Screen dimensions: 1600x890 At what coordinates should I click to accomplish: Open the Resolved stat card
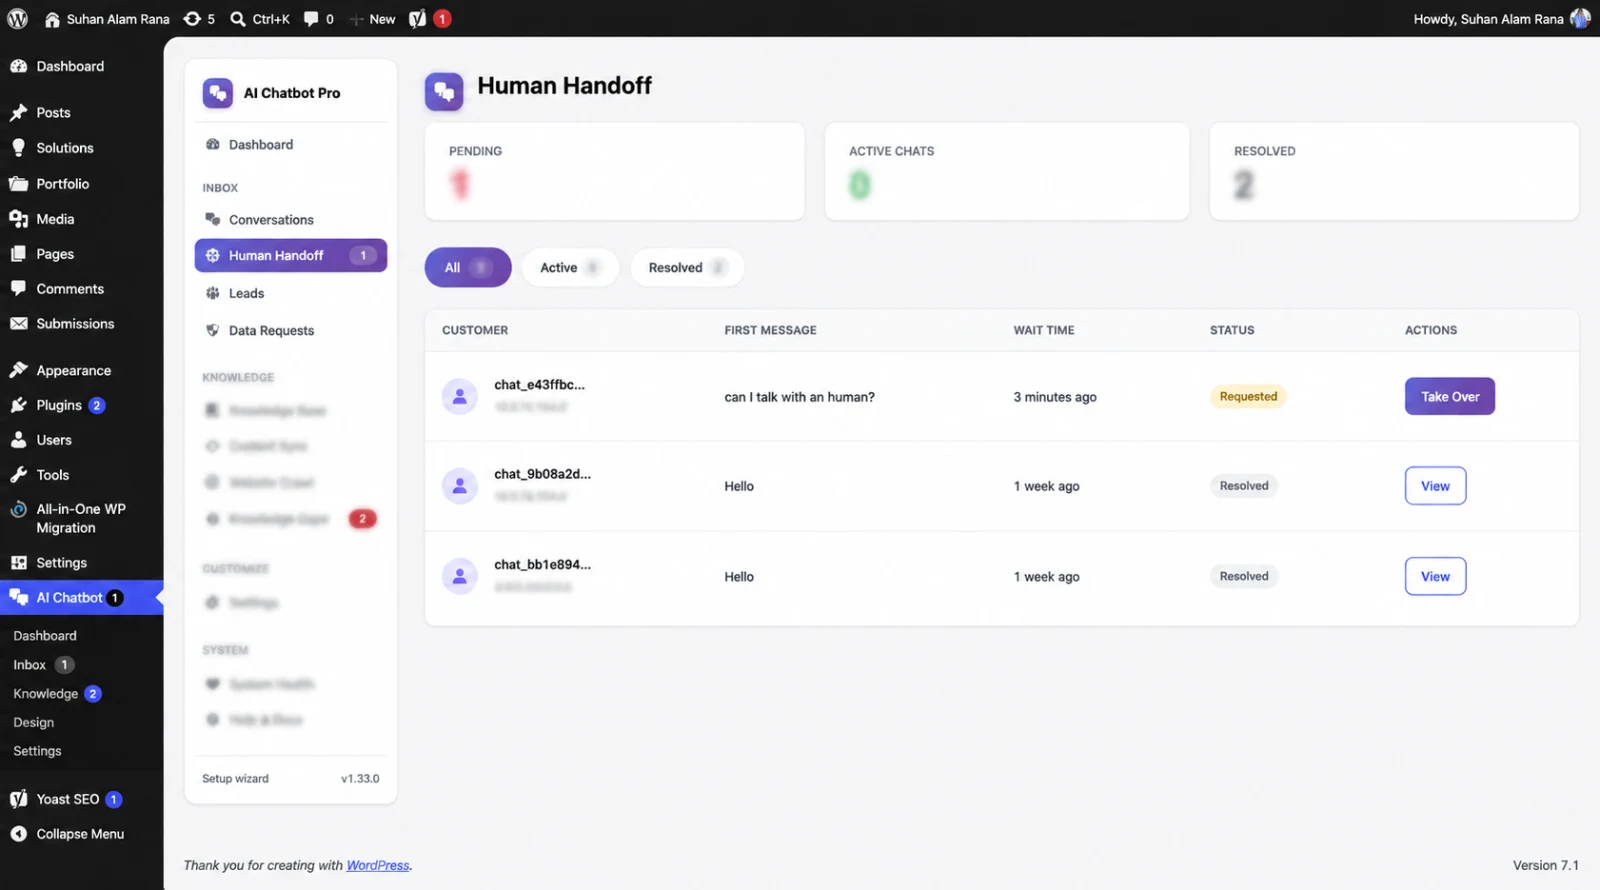click(x=1394, y=171)
